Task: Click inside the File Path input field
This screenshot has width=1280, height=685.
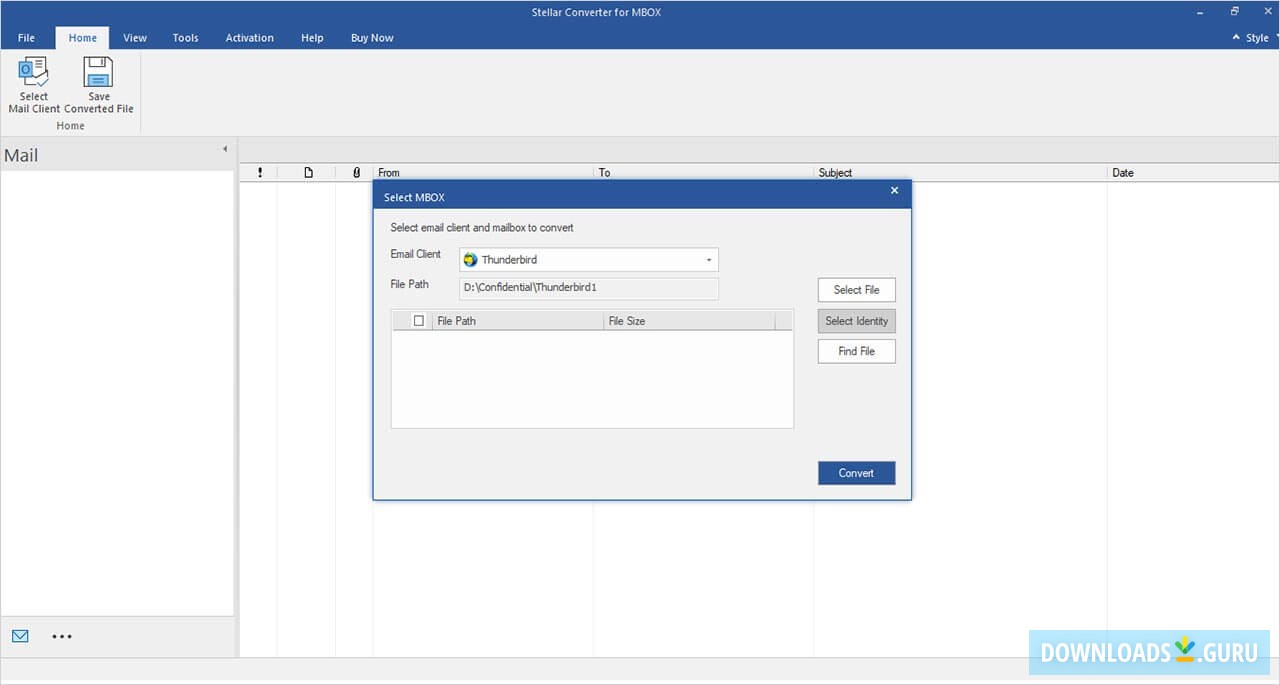Action: 588,288
